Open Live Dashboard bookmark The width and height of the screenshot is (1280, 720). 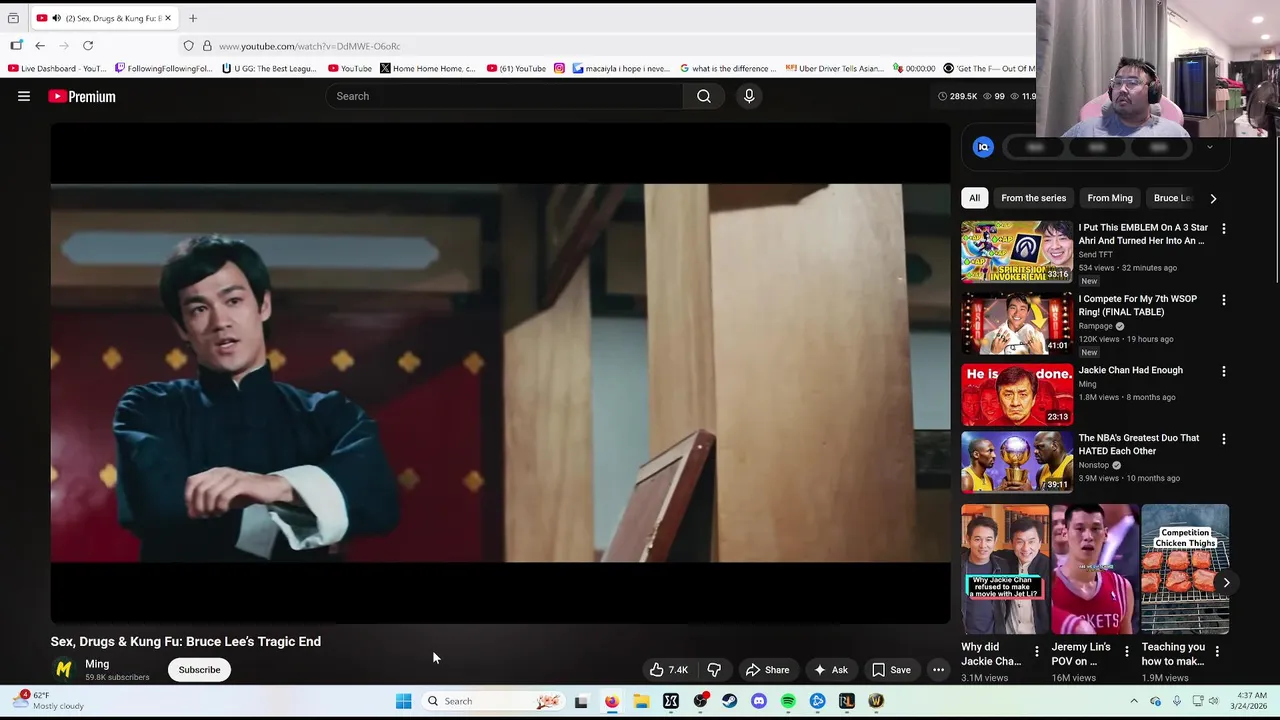pos(57,68)
